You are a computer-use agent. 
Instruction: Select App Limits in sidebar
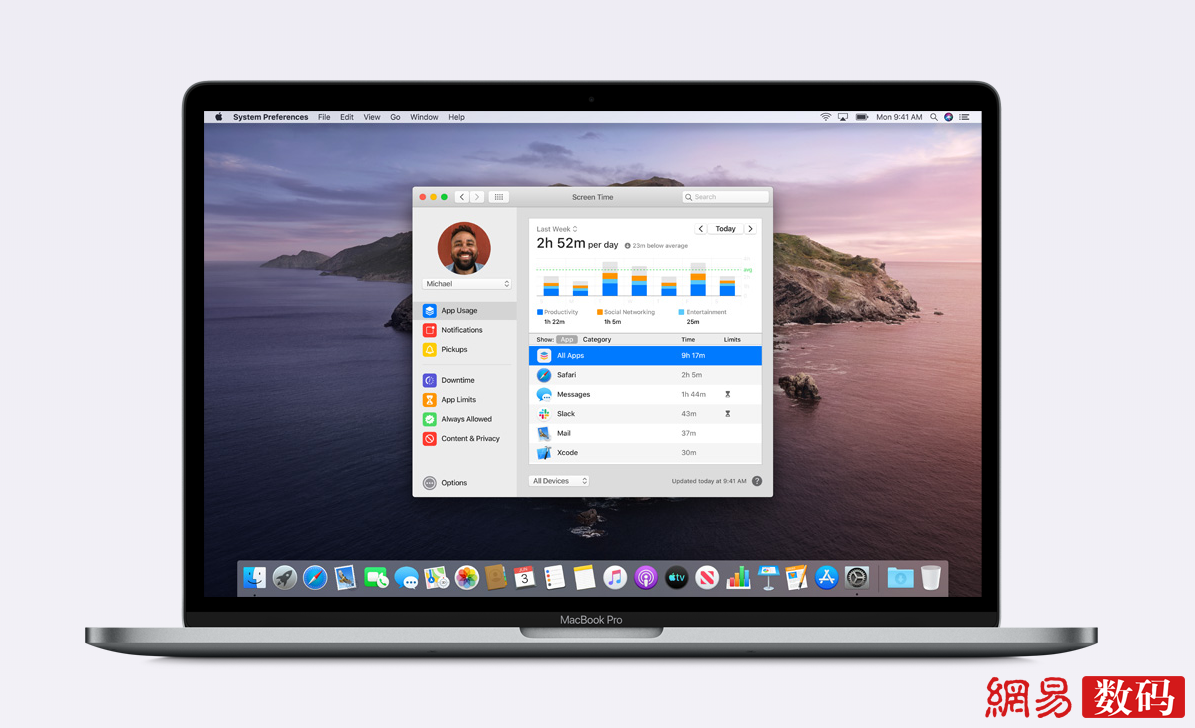(x=458, y=400)
